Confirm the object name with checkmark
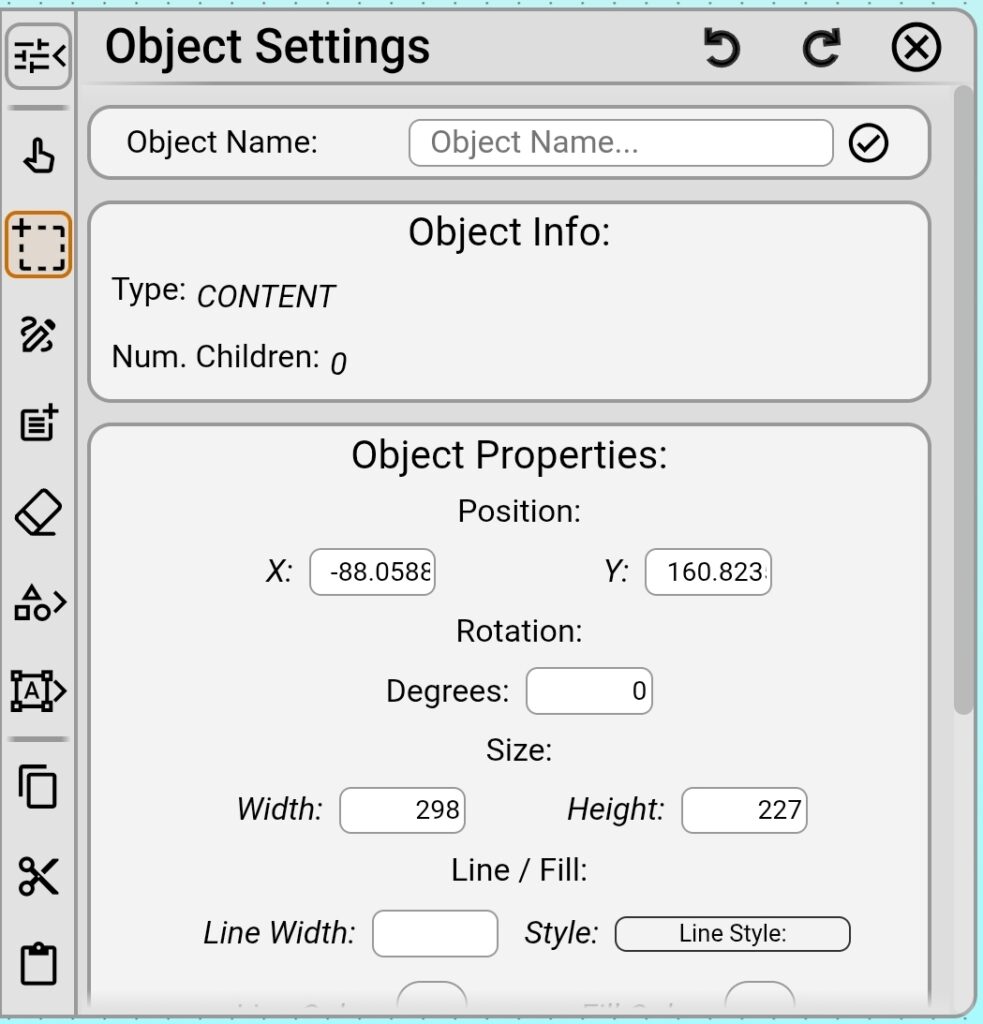The image size is (983, 1024). (869, 143)
